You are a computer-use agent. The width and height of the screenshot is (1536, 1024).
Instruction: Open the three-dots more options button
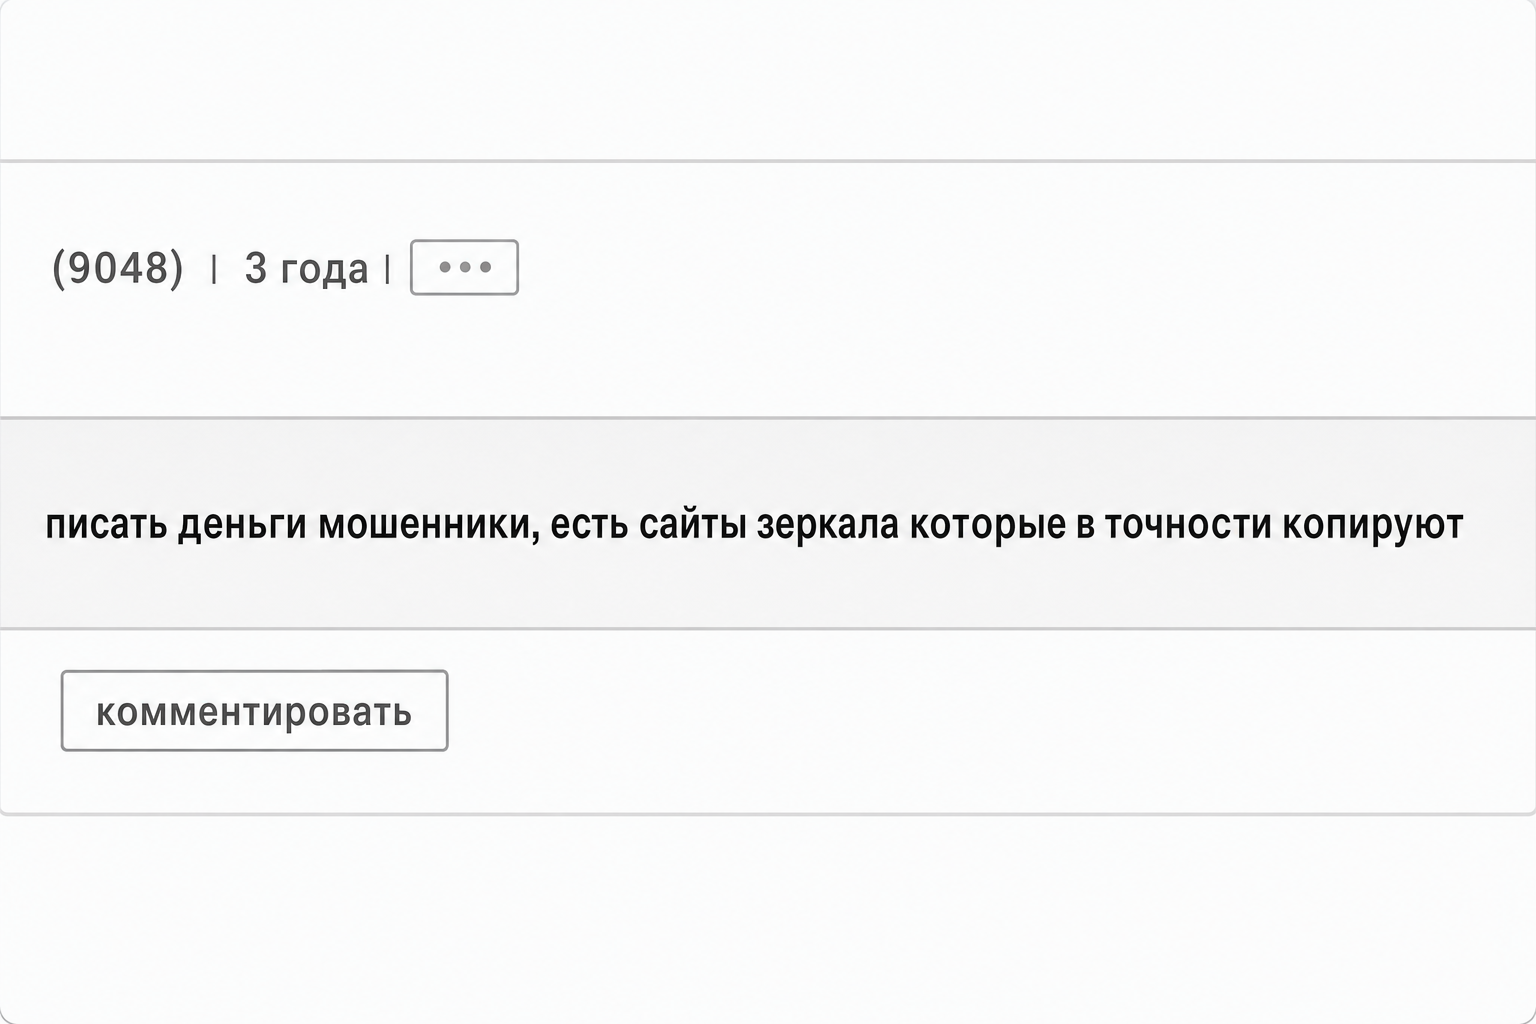tap(464, 267)
